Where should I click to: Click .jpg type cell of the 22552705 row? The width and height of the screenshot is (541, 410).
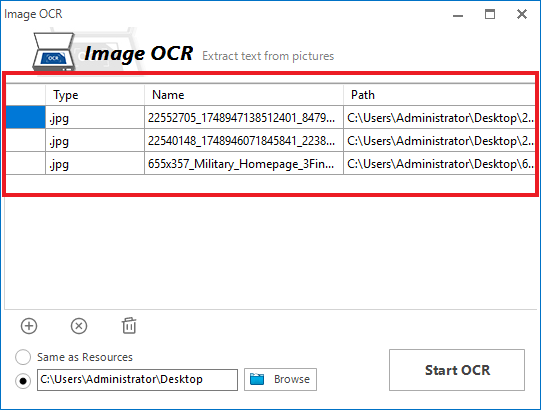(x=95, y=118)
